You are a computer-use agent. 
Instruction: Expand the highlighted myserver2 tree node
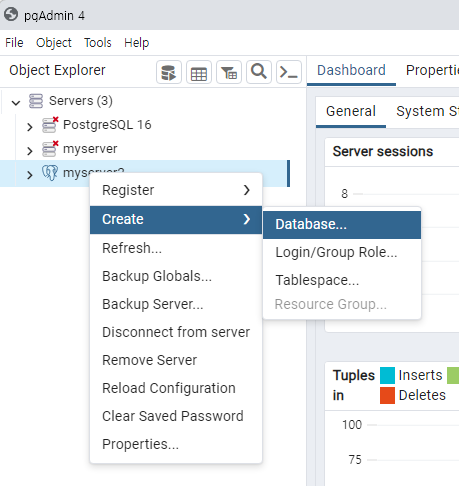(30, 175)
